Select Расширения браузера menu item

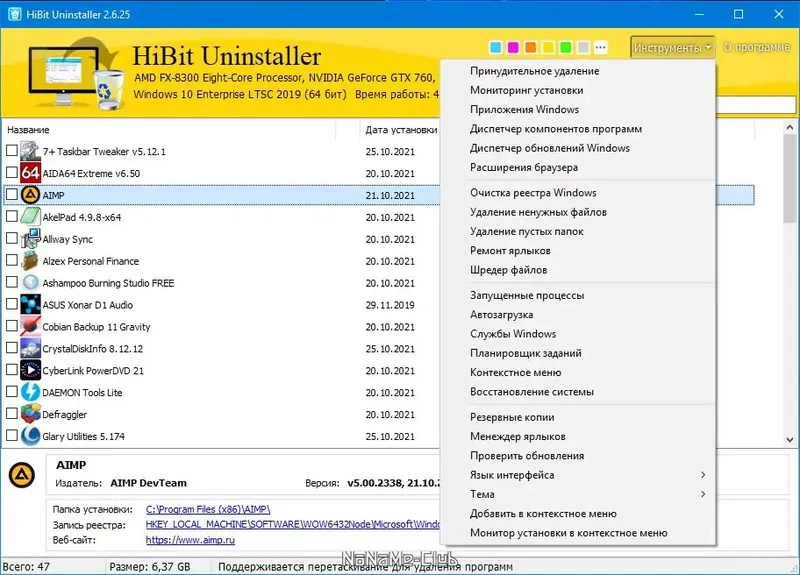tap(578, 167)
